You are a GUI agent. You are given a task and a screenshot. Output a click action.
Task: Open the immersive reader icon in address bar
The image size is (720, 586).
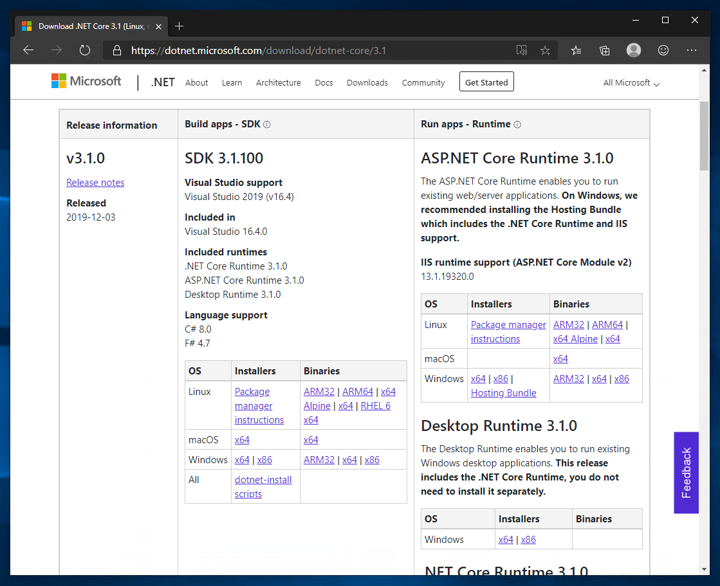(521, 50)
